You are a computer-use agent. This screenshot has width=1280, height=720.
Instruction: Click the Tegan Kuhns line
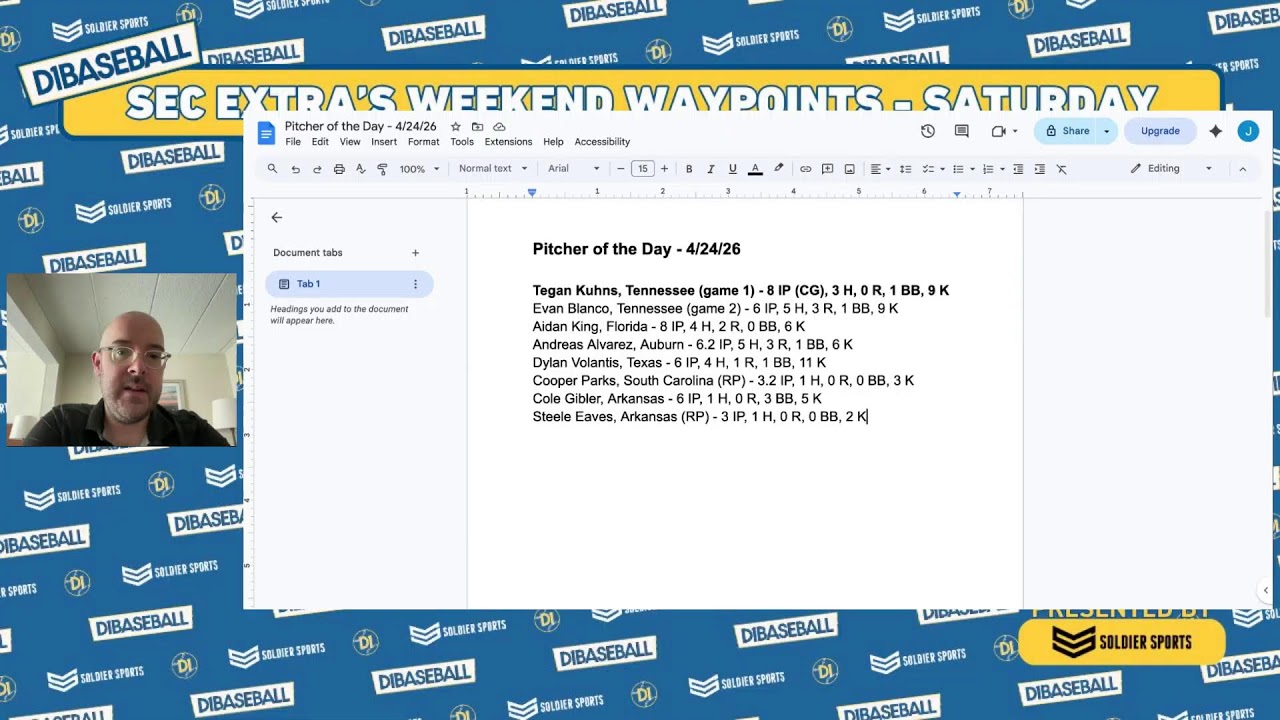click(x=741, y=291)
